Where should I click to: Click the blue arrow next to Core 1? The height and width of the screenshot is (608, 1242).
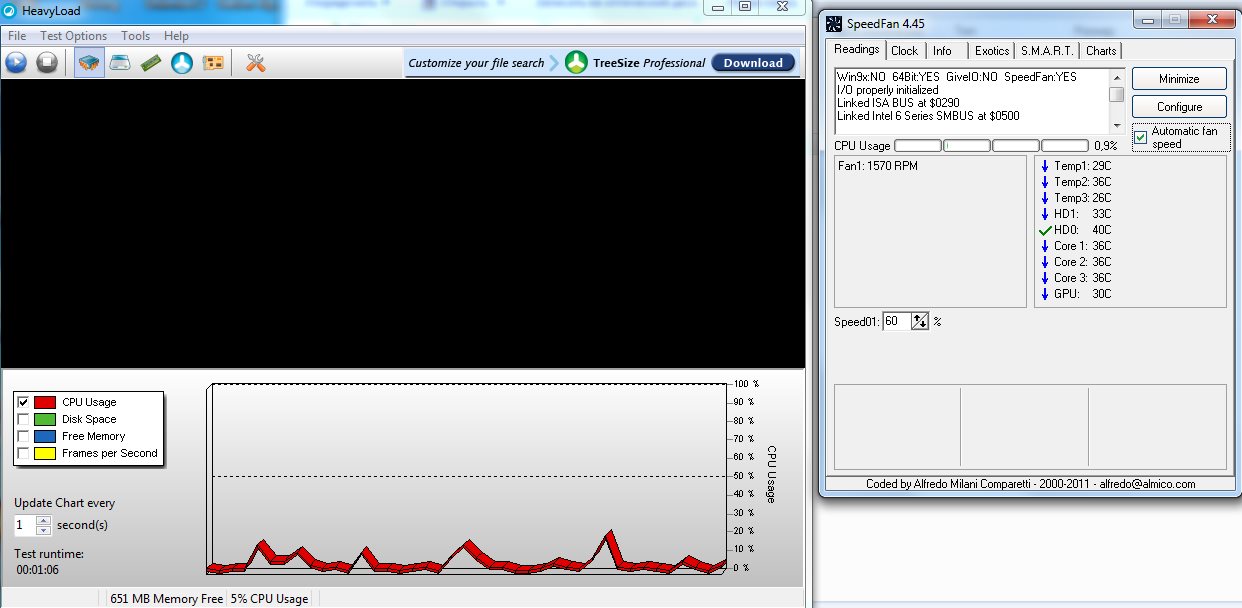click(x=1045, y=246)
